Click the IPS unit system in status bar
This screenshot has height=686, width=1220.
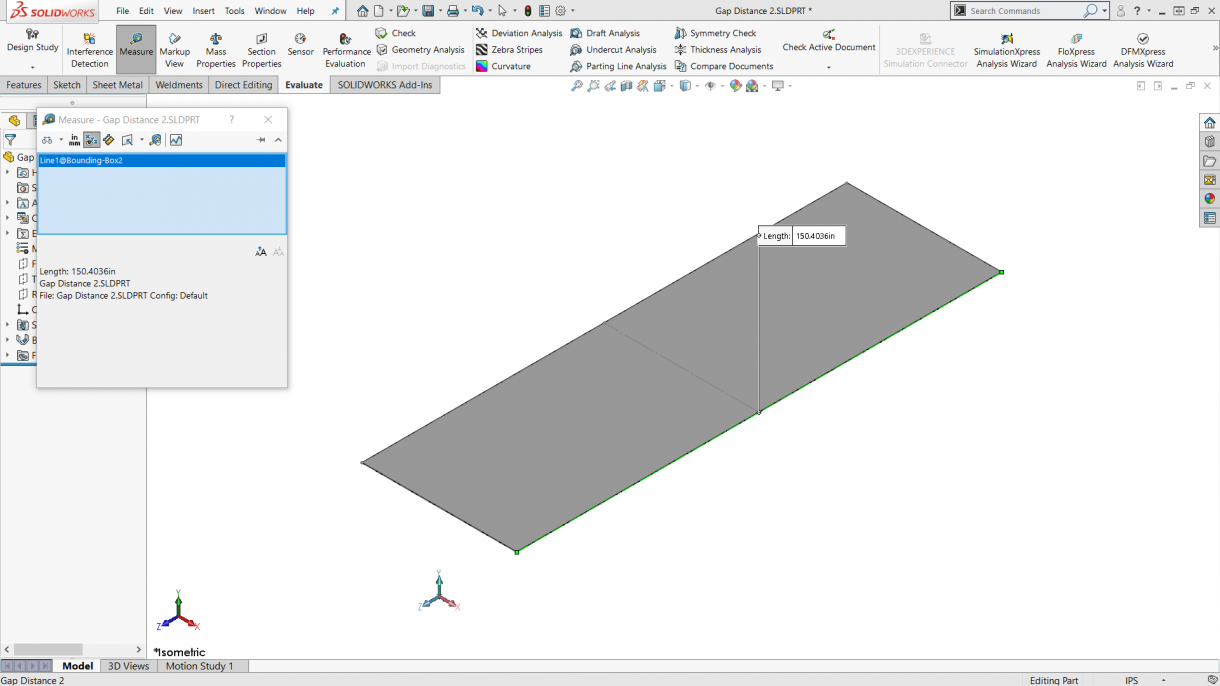click(1131, 680)
